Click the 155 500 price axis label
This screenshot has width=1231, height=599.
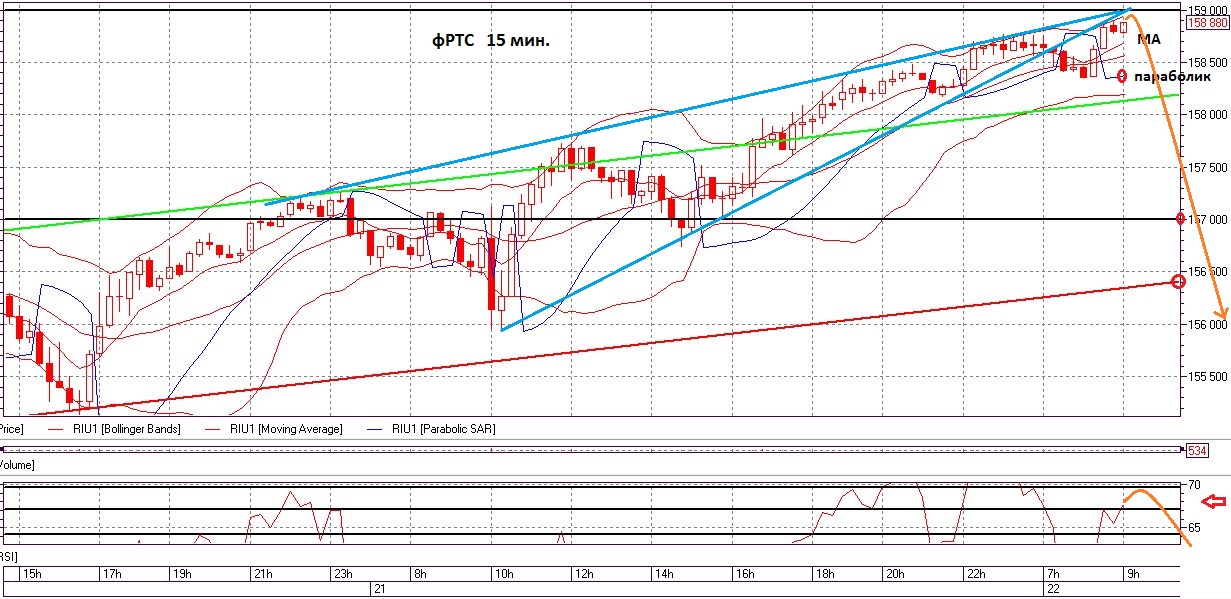[x=1206, y=376]
